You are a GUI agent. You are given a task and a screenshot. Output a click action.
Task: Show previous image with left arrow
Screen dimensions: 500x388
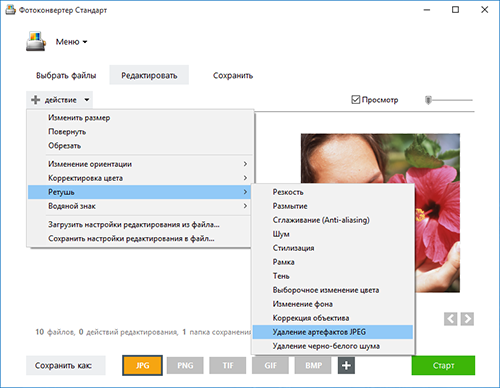[451, 319]
